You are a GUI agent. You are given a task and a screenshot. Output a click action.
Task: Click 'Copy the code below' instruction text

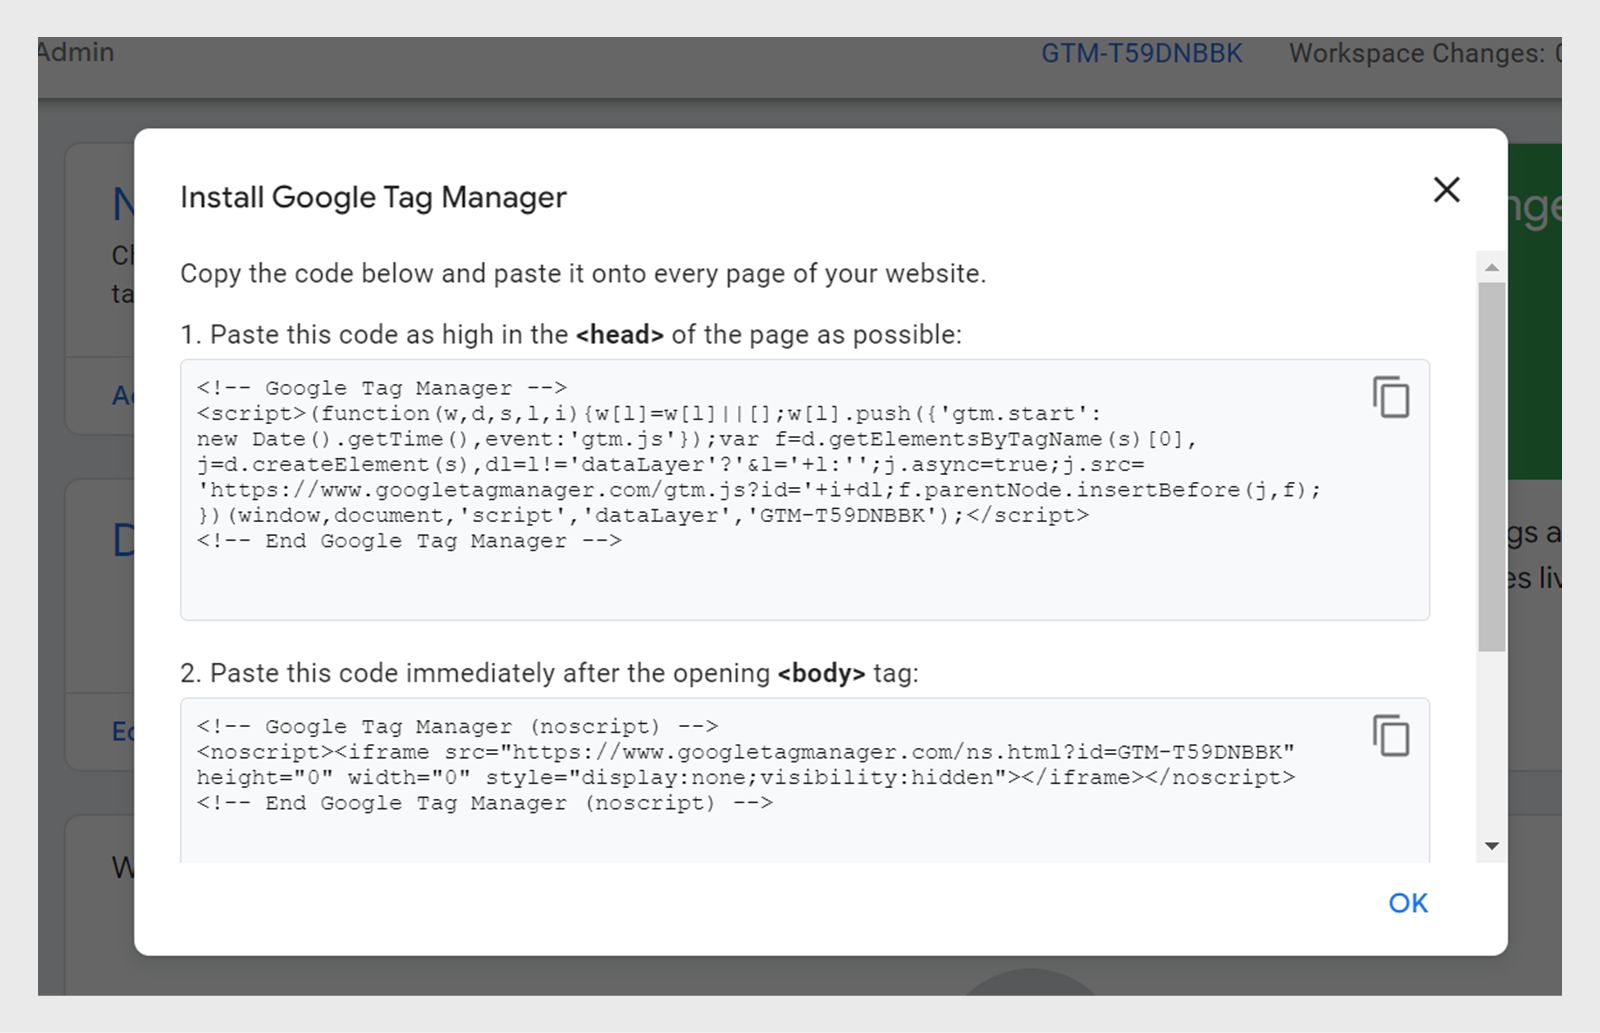[583, 273]
